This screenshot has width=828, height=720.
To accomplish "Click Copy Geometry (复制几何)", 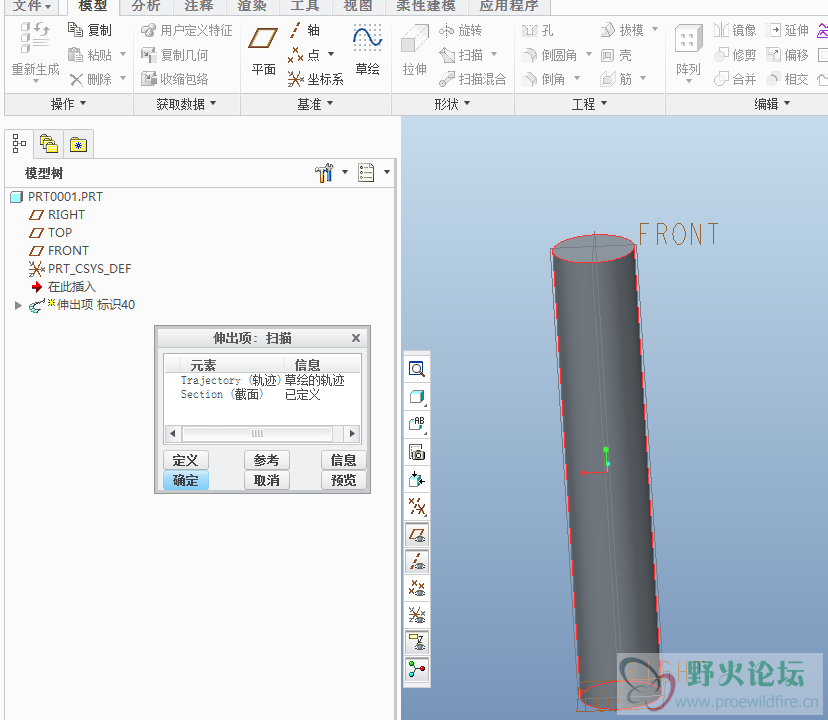I will (175, 54).
